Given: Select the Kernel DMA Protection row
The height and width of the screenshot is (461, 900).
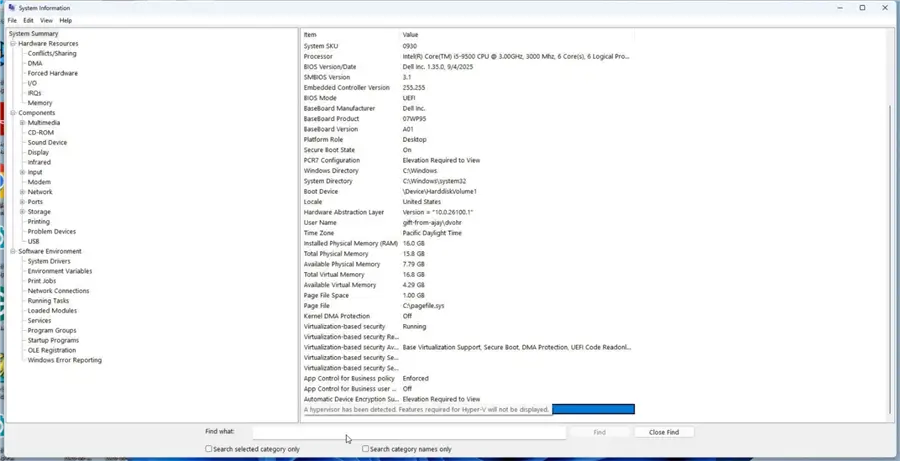Looking at the screenshot, I should 468,316.
